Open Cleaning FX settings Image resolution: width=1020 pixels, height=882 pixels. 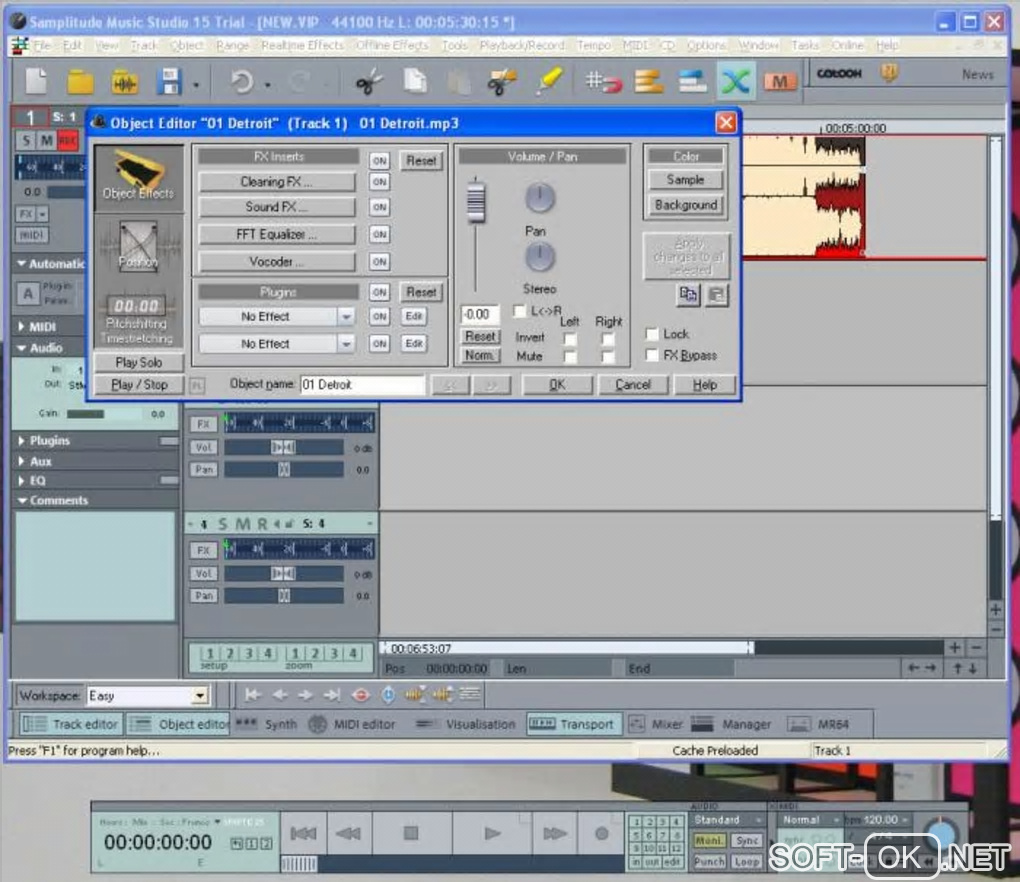tap(276, 182)
